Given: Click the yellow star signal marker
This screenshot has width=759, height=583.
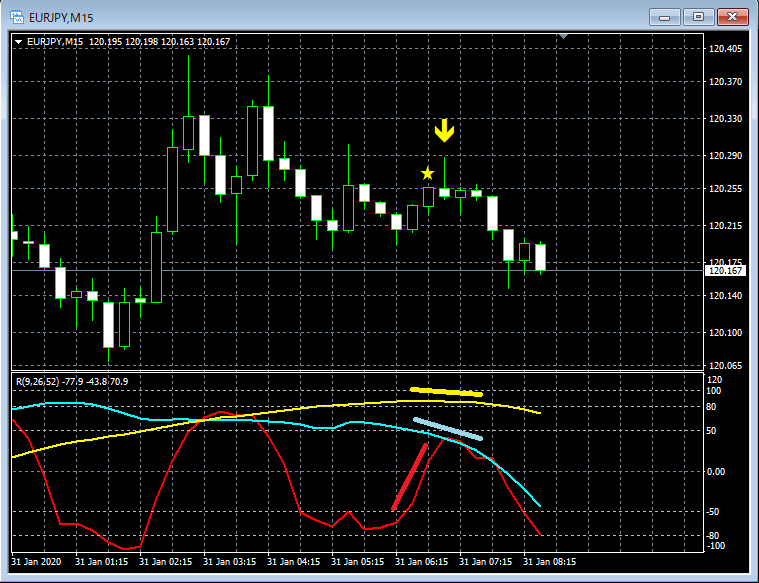Looking at the screenshot, I should coord(427,173).
